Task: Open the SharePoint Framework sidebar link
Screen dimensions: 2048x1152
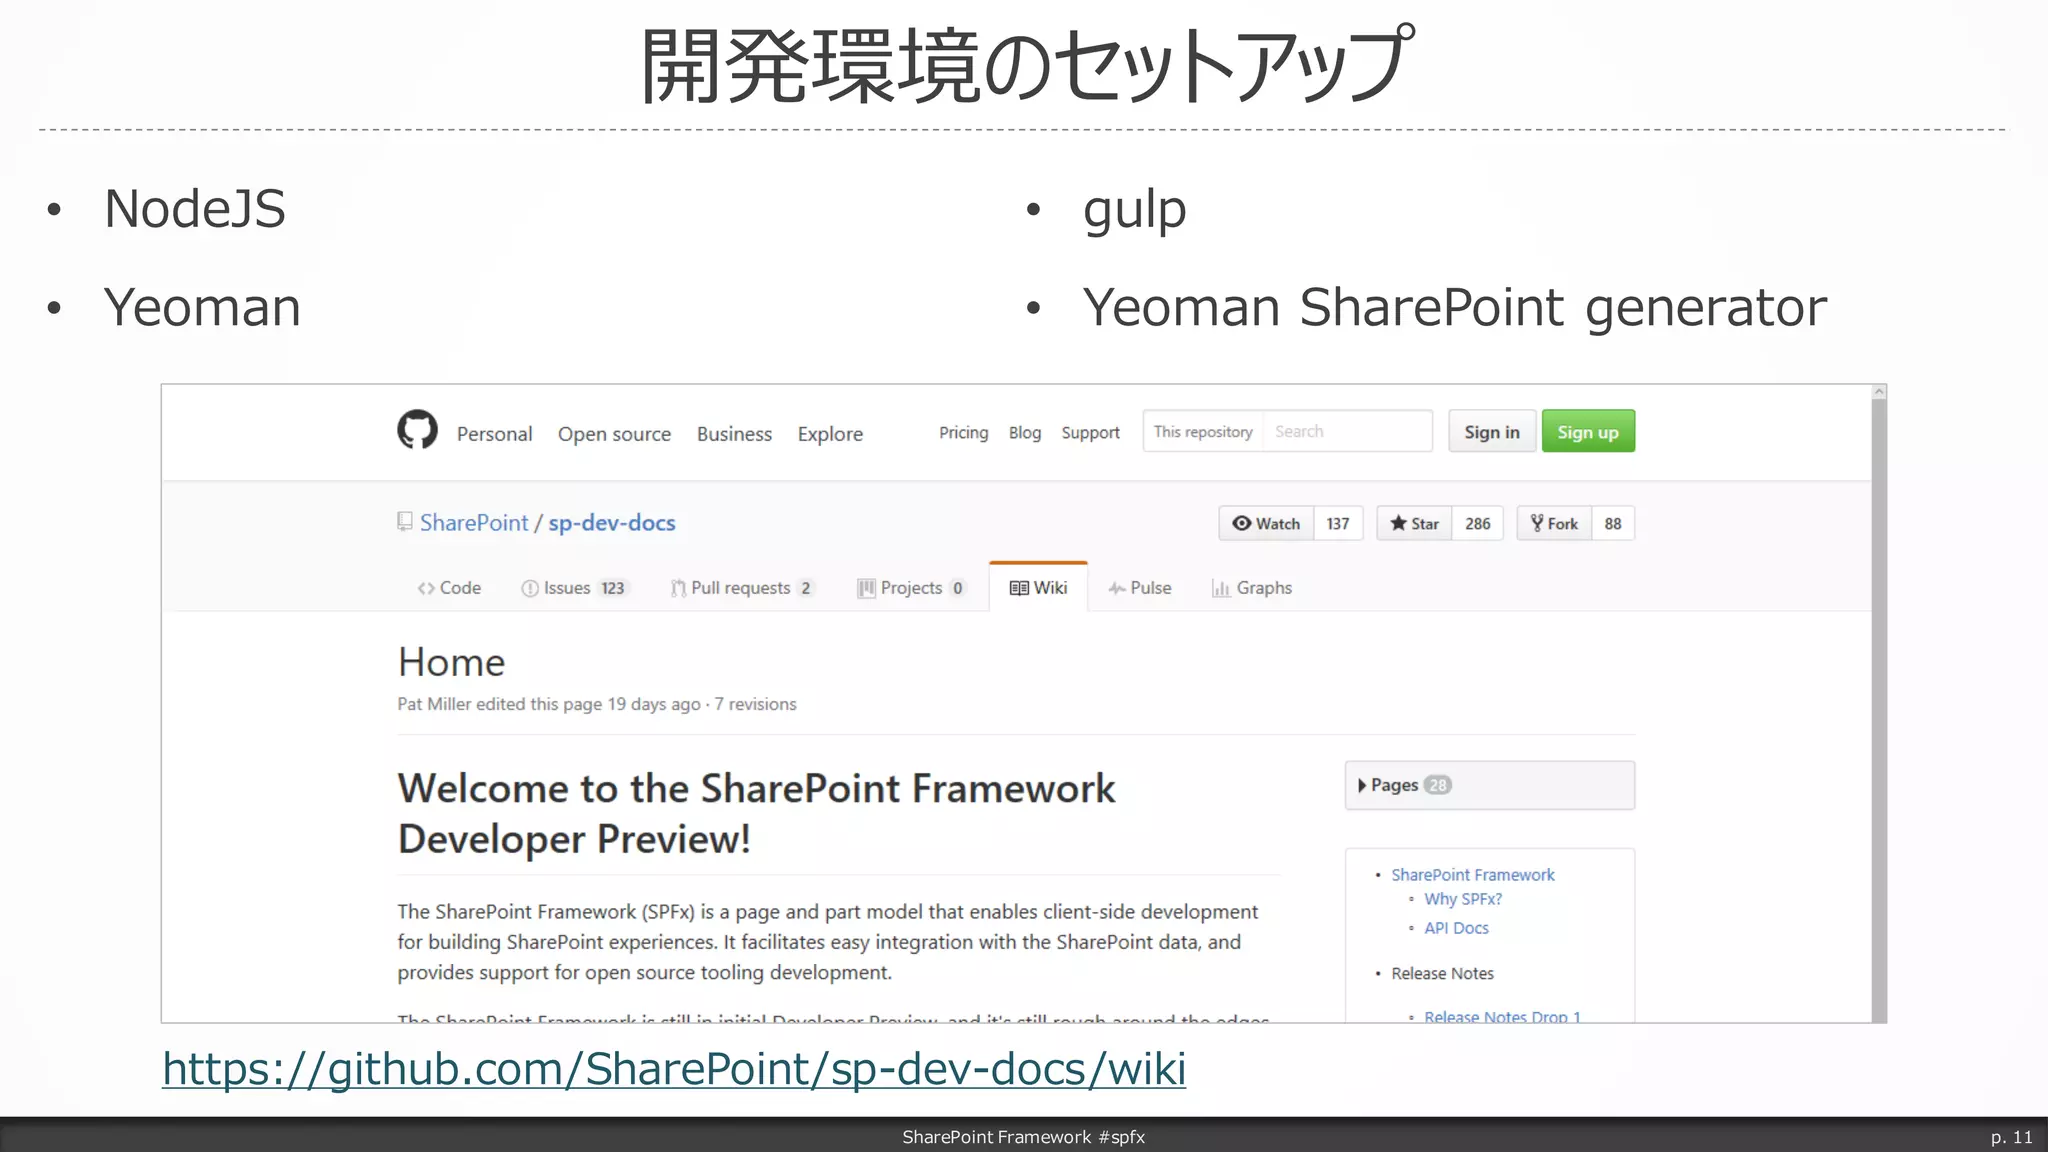Action: click(x=1472, y=875)
